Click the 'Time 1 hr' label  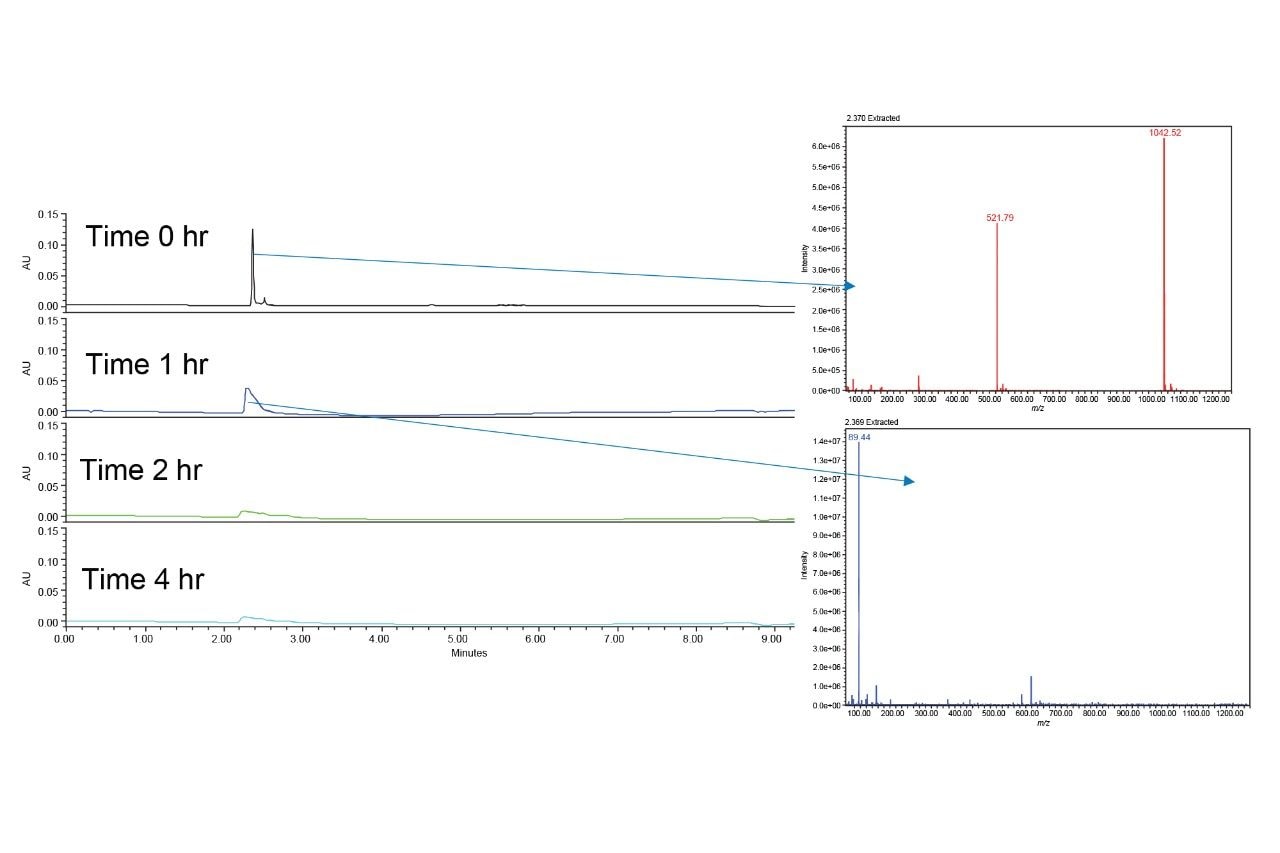[x=147, y=364]
